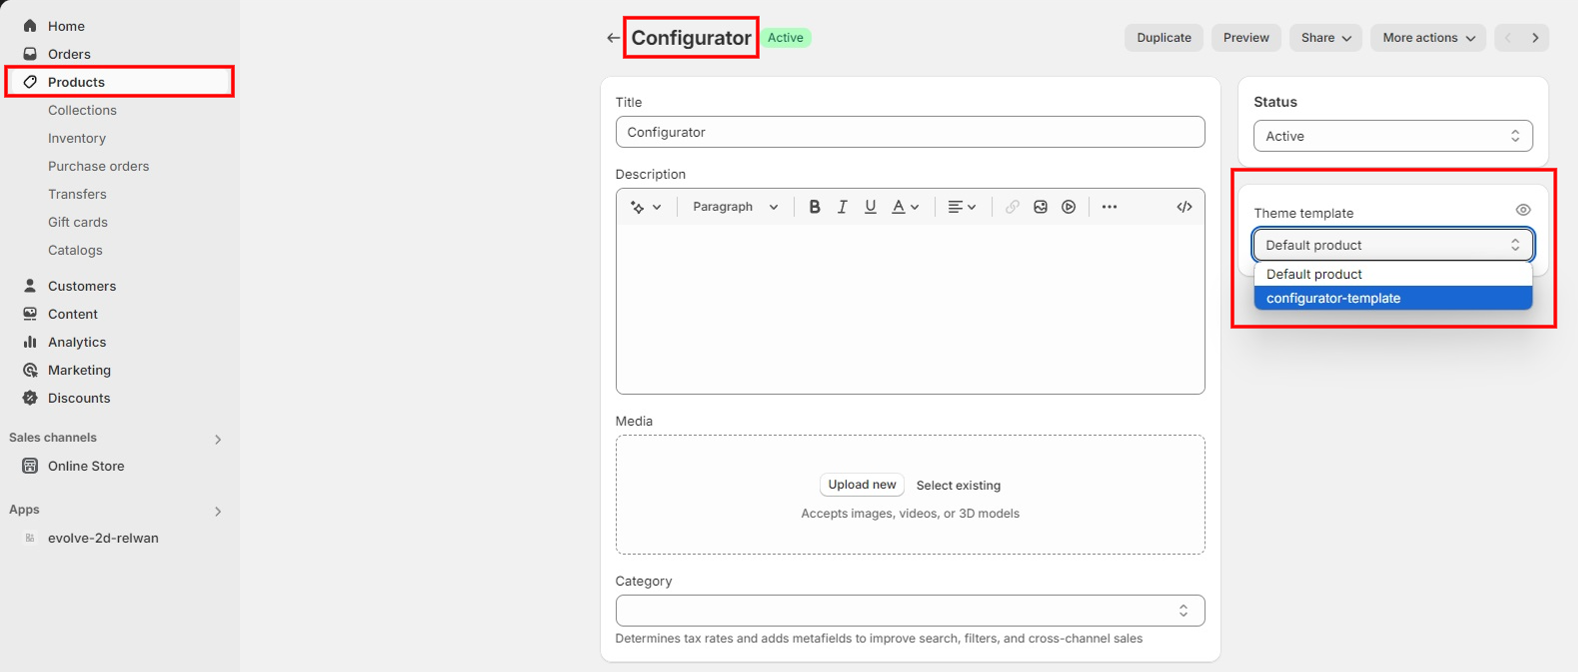Apply underline formatting in description

(x=870, y=207)
